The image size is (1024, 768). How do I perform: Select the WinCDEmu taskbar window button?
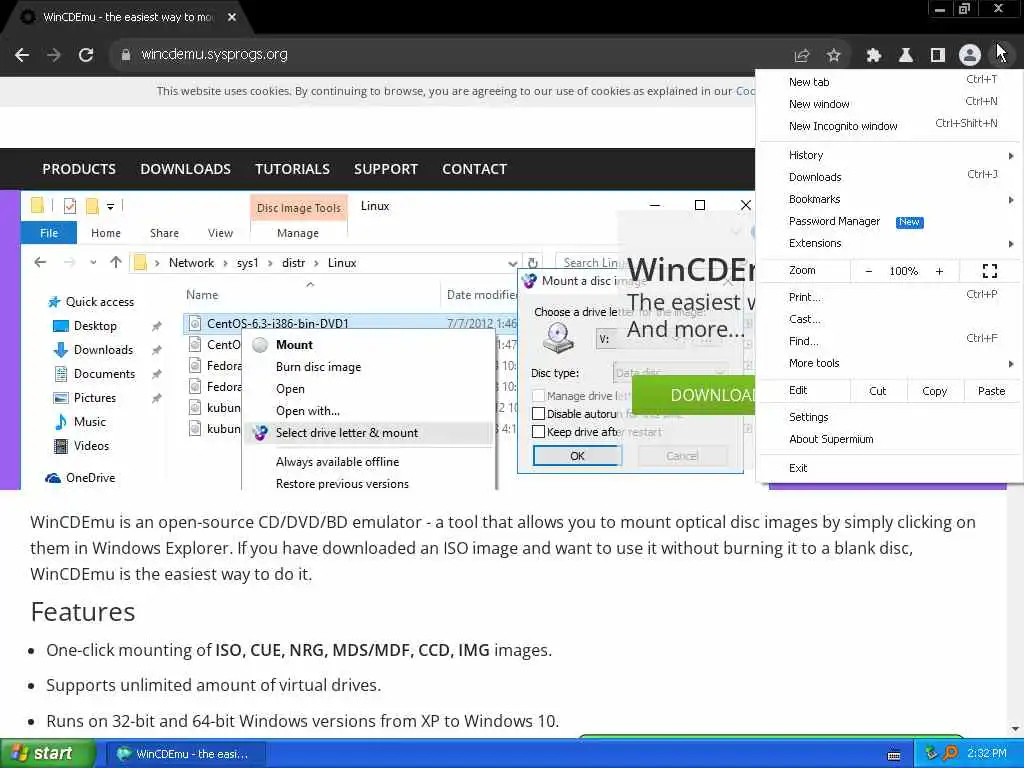(x=185, y=754)
